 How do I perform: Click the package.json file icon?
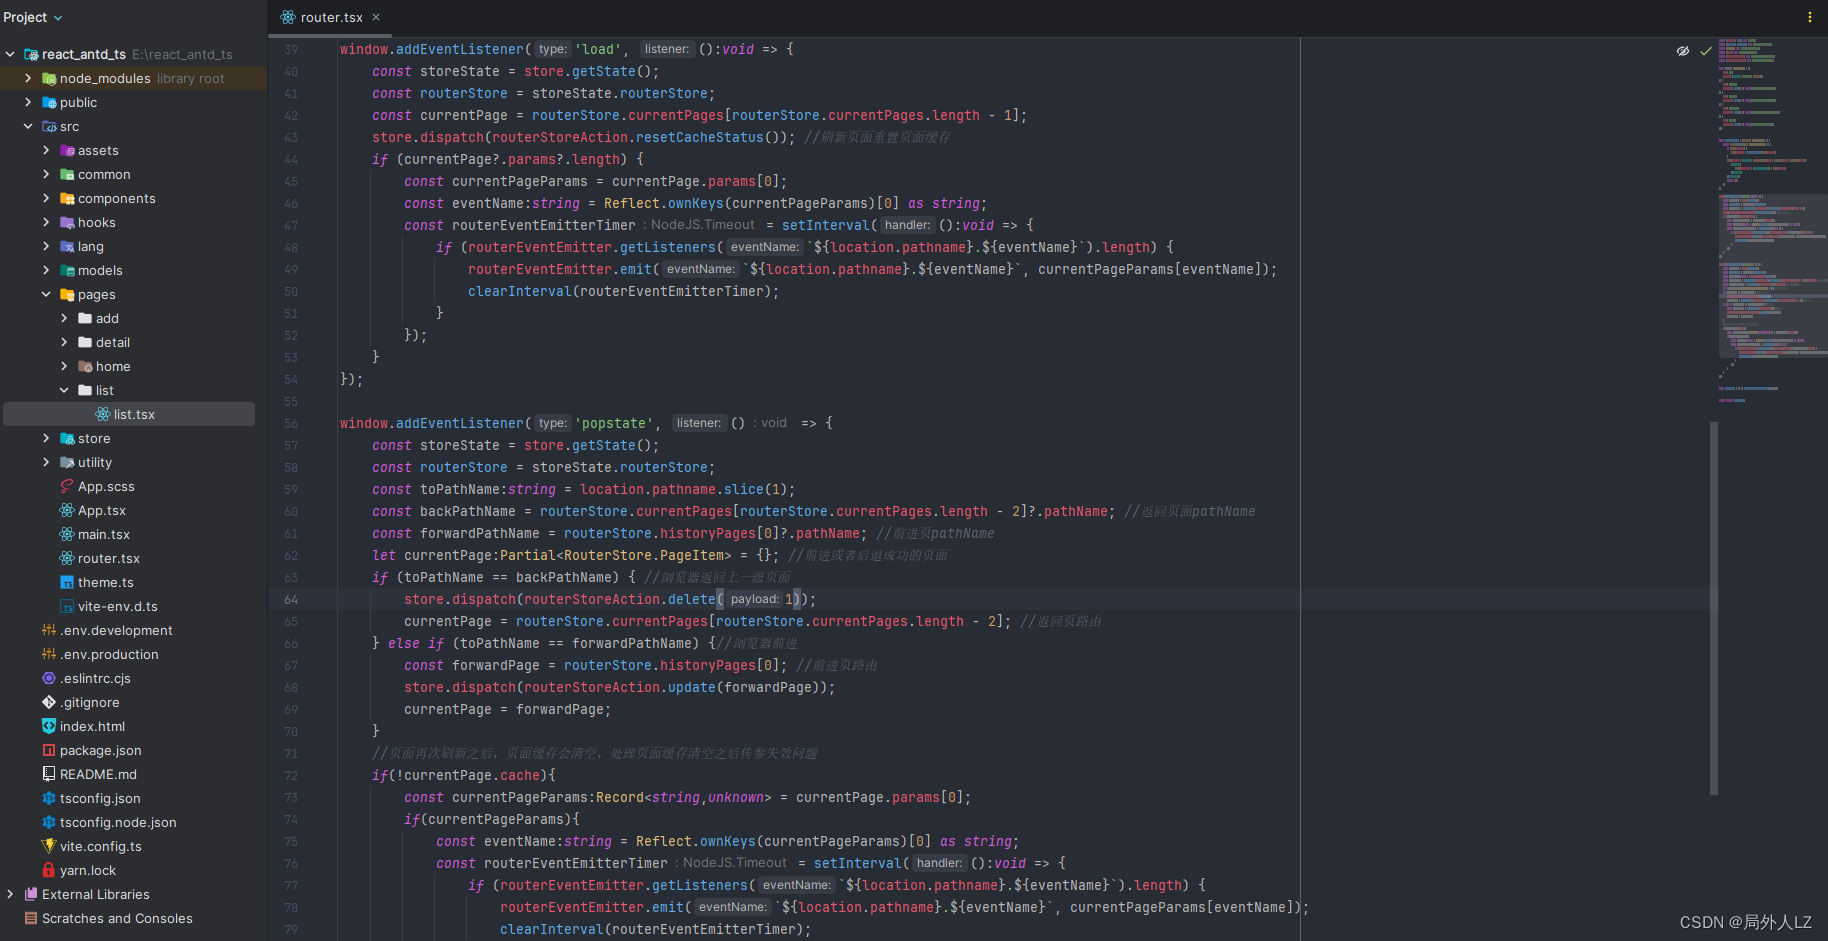pyautogui.click(x=49, y=750)
